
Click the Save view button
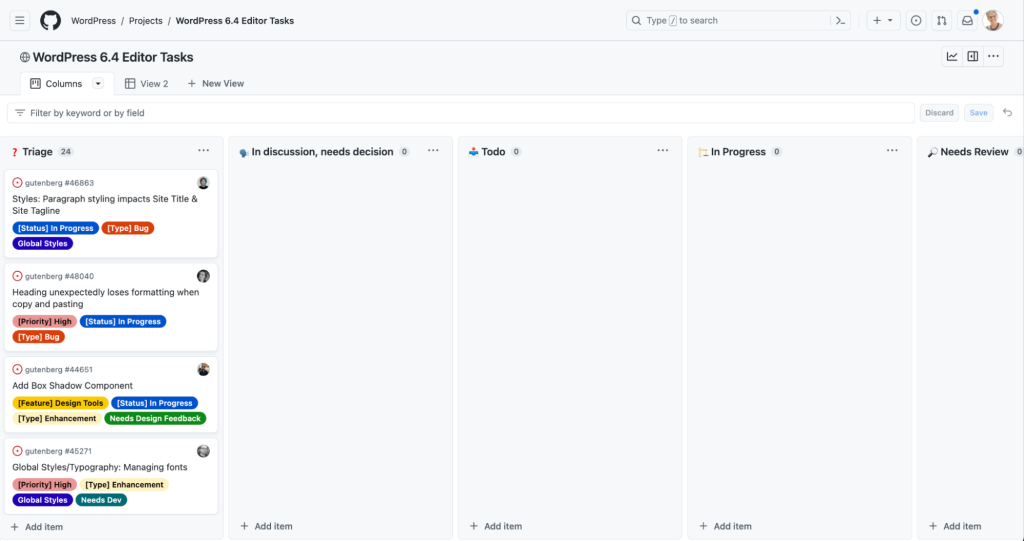click(978, 112)
